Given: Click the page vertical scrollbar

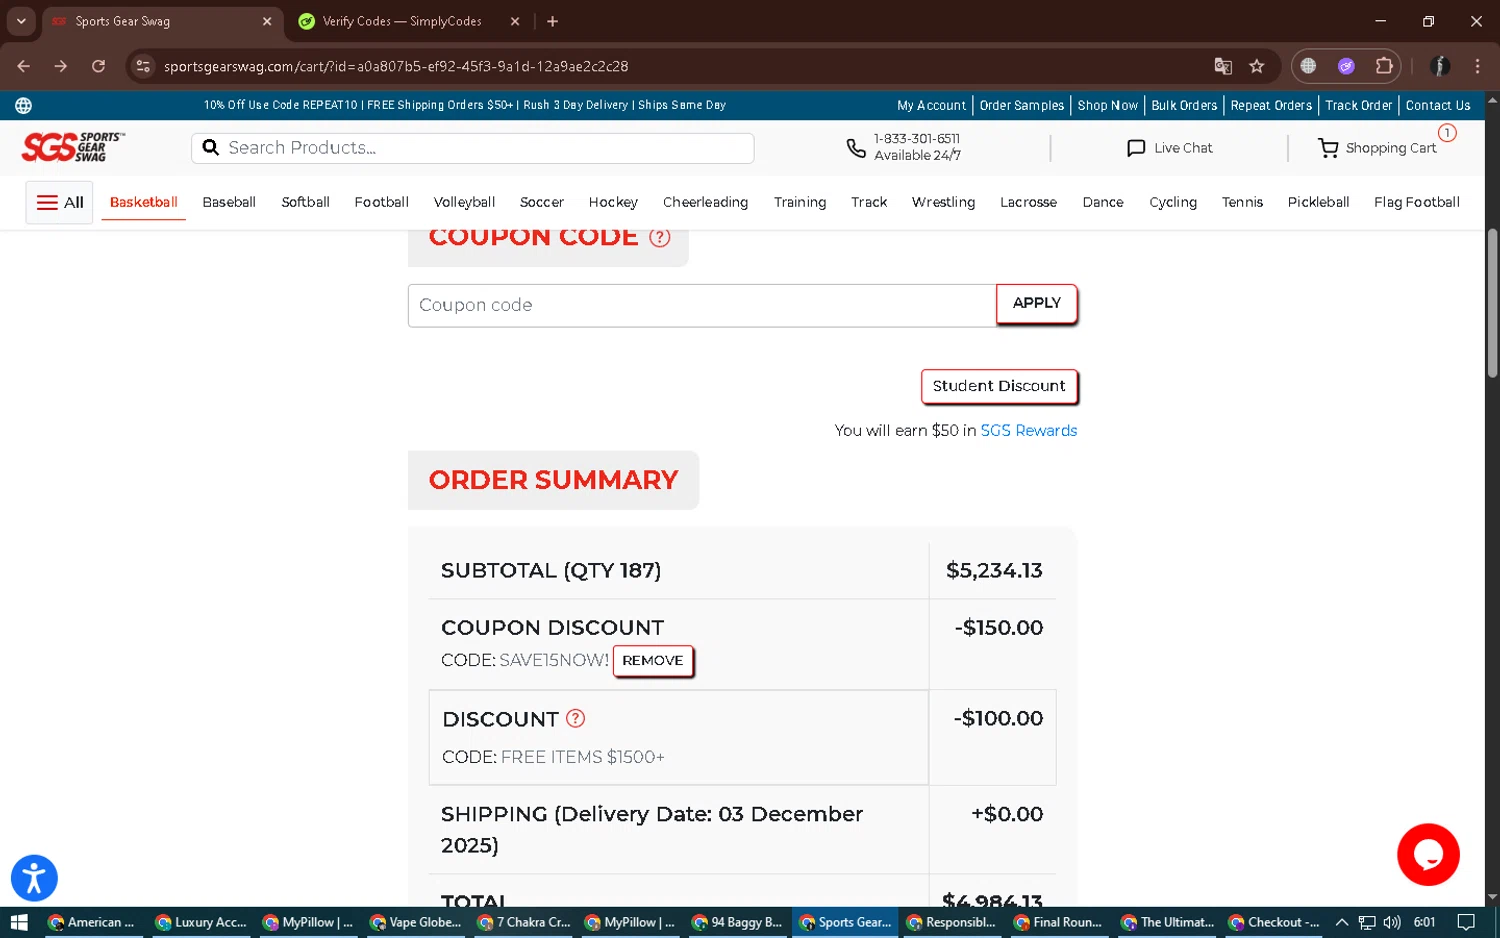Looking at the screenshot, I should [x=1492, y=303].
